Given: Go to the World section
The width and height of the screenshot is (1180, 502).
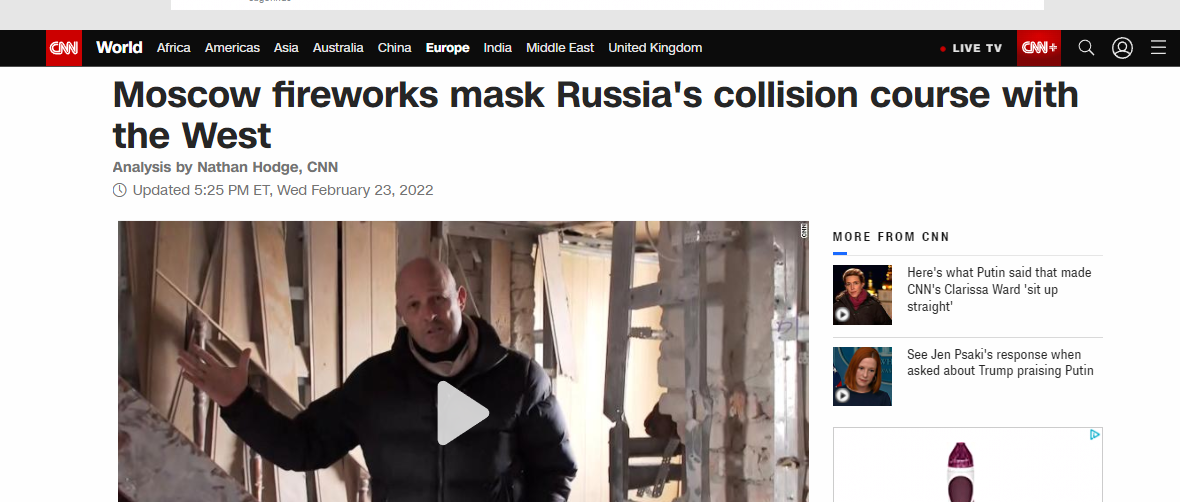Looking at the screenshot, I should click(x=119, y=47).
